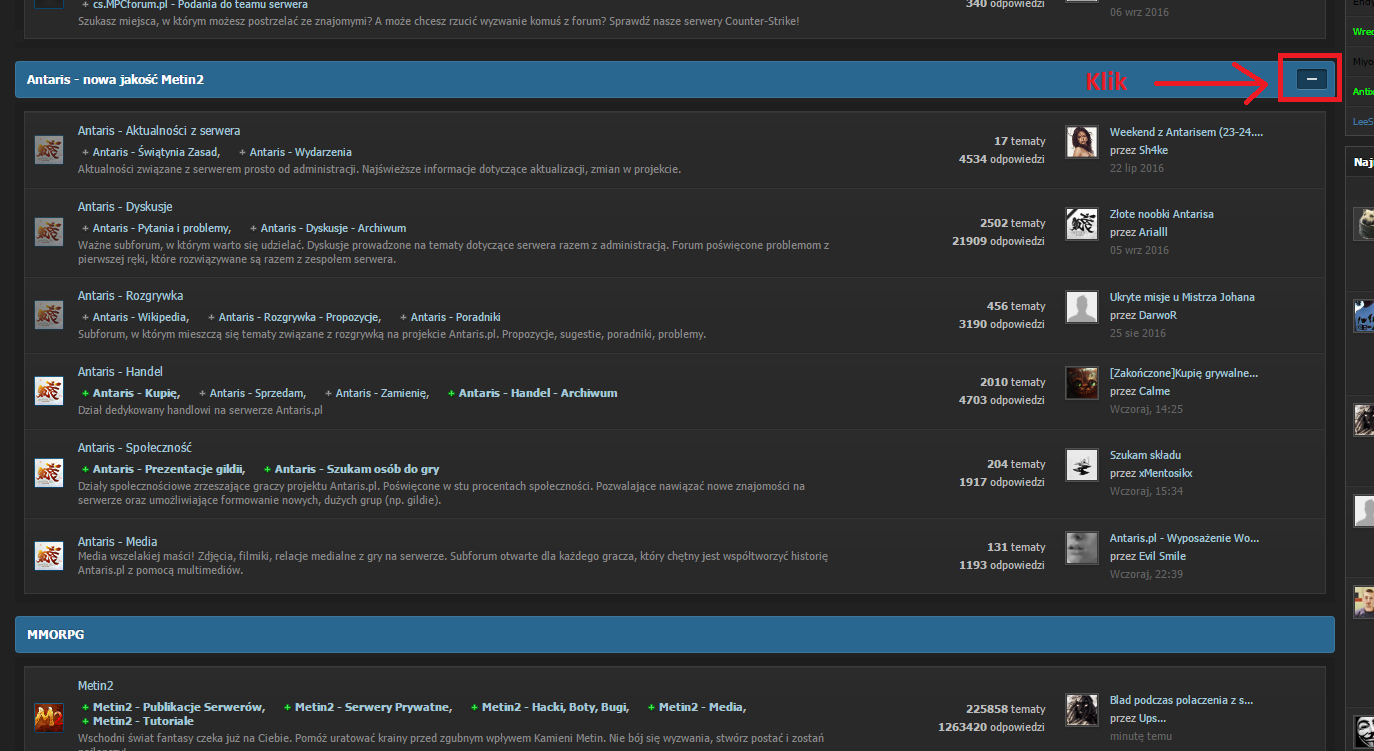The width and height of the screenshot is (1374, 751).
Task: Open topic Antaris.pl - Wyposażenie Wo...
Action: (1184, 538)
